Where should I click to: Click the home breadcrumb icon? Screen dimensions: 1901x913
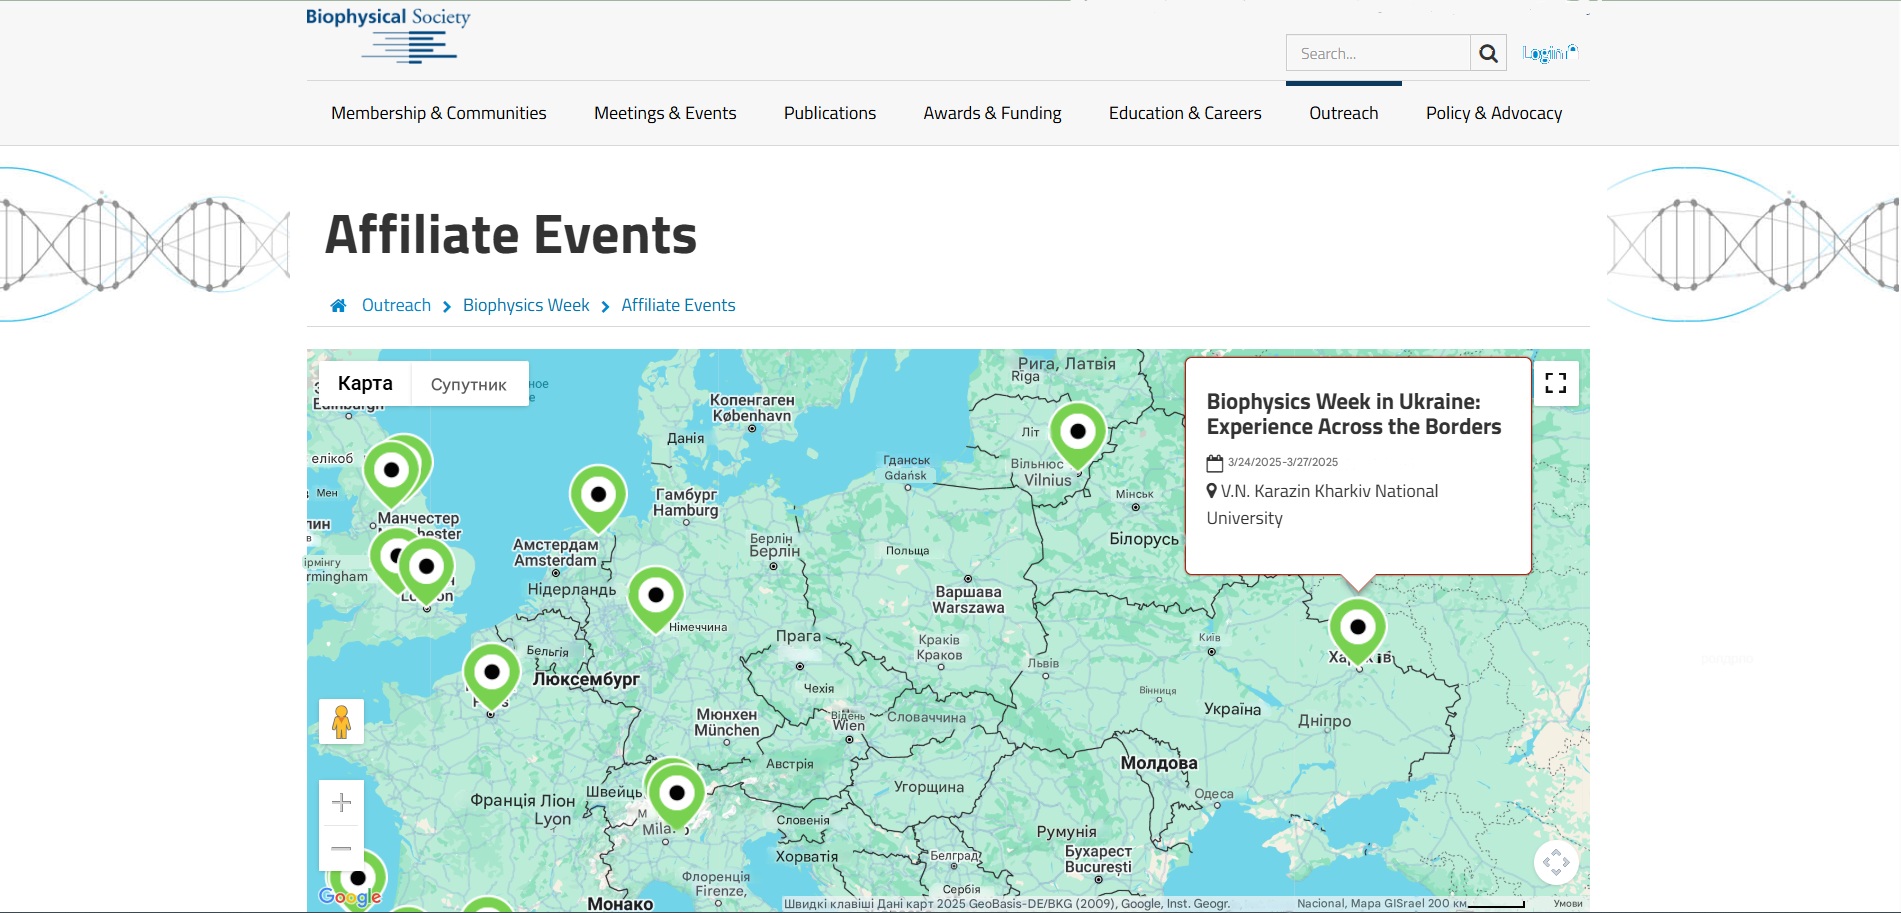338,306
